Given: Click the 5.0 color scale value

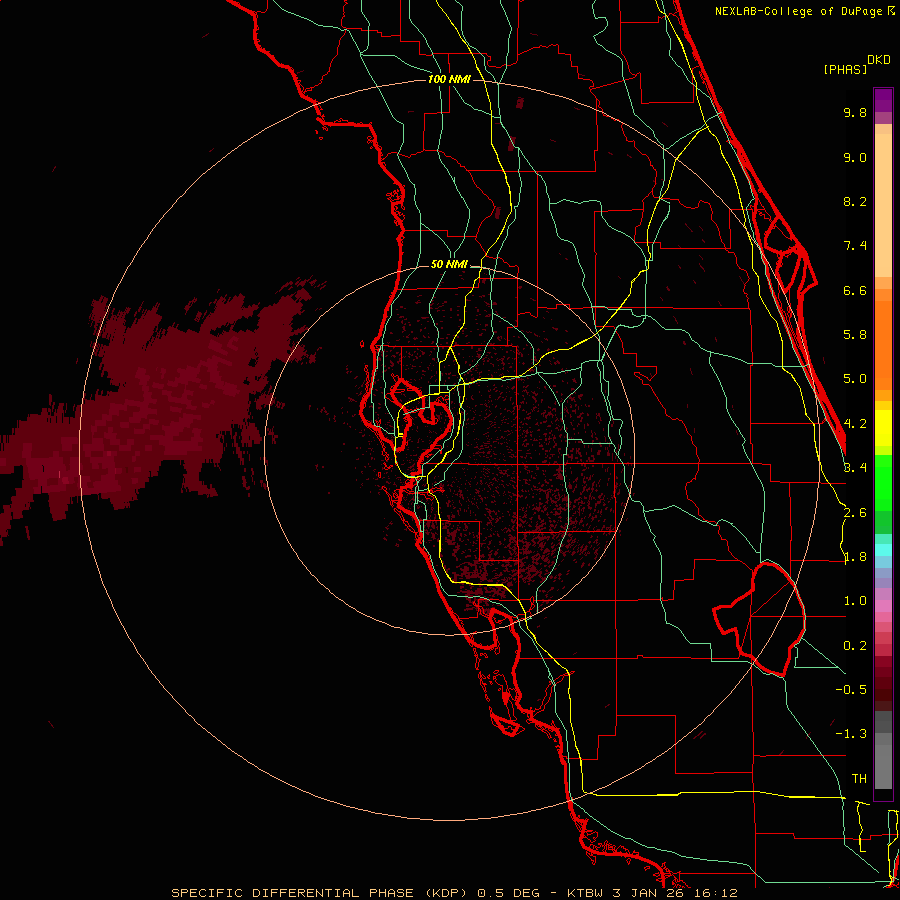Looking at the screenshot, I should [x=855, y=379].
